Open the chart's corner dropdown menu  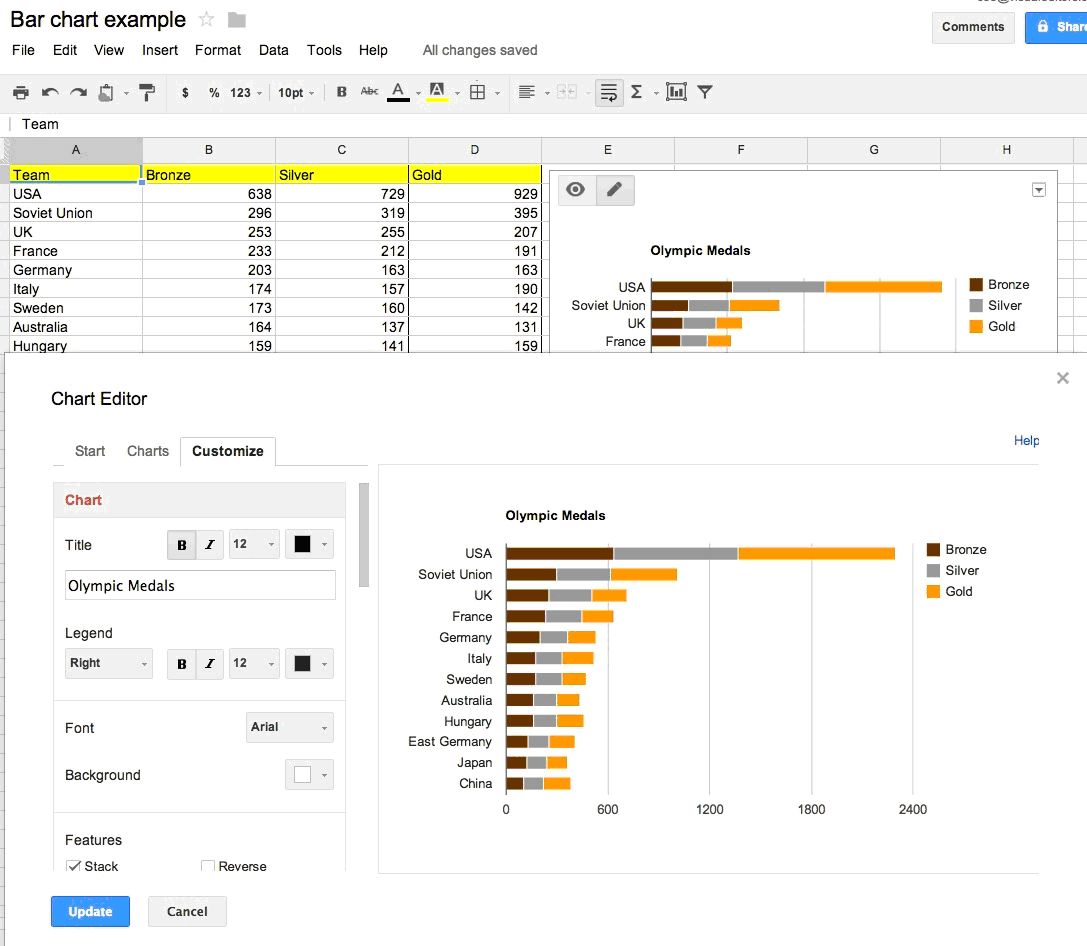(x=1038, y=190)
